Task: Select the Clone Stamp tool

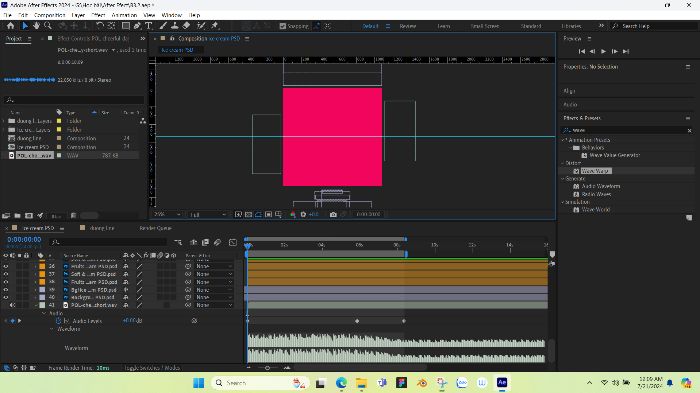Action: (x=175, y=26)
